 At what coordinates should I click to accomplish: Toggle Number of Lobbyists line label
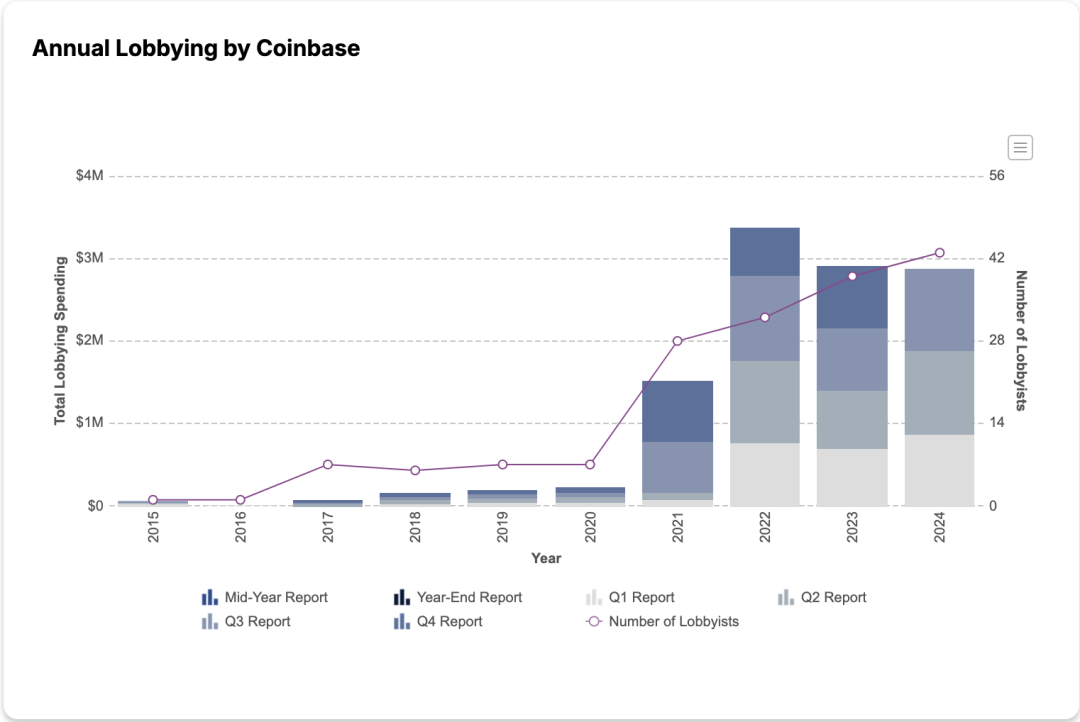coord(673,622)
